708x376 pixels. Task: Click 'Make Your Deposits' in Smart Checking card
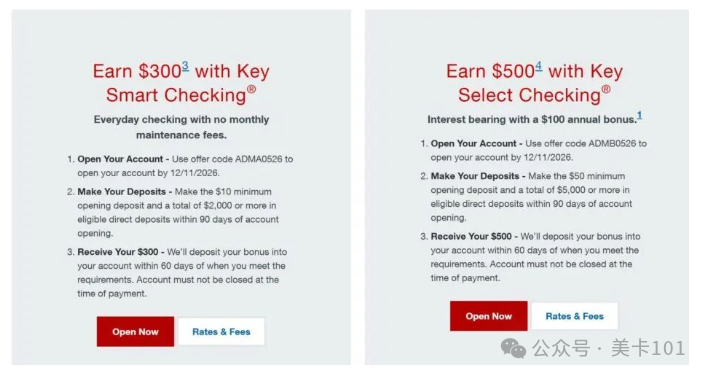tap(121, 192)
